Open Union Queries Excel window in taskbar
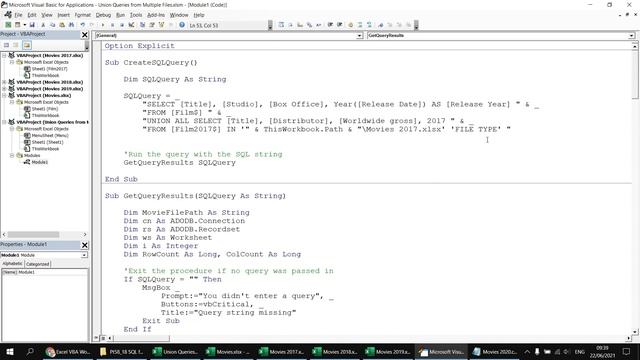The width and height of the screenshot is (640, 360). click(176, 351)
